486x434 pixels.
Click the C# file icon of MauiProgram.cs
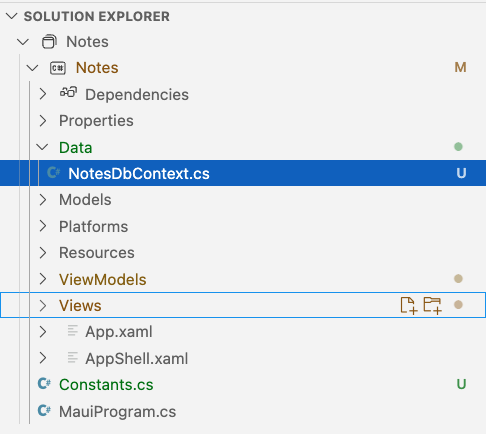click(x=44, y=410)
